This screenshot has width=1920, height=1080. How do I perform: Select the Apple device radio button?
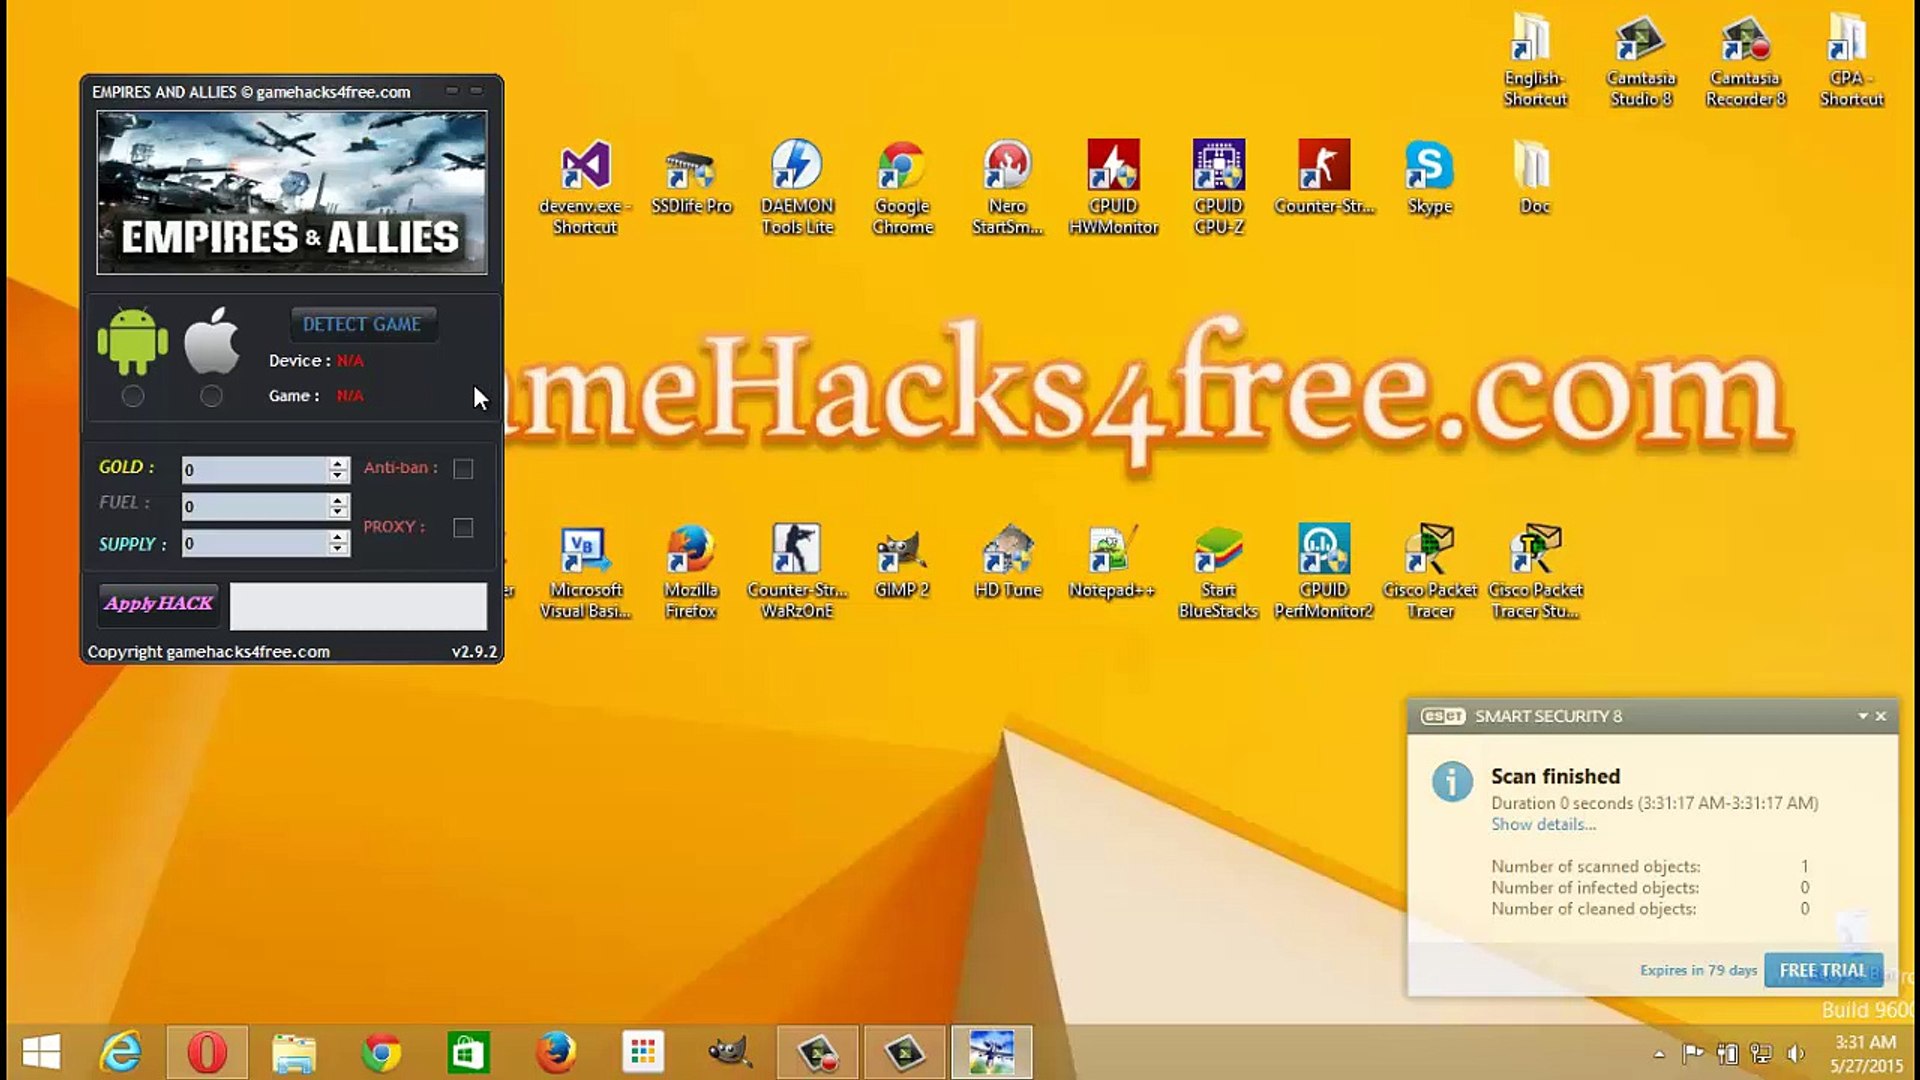coord(211,397)
